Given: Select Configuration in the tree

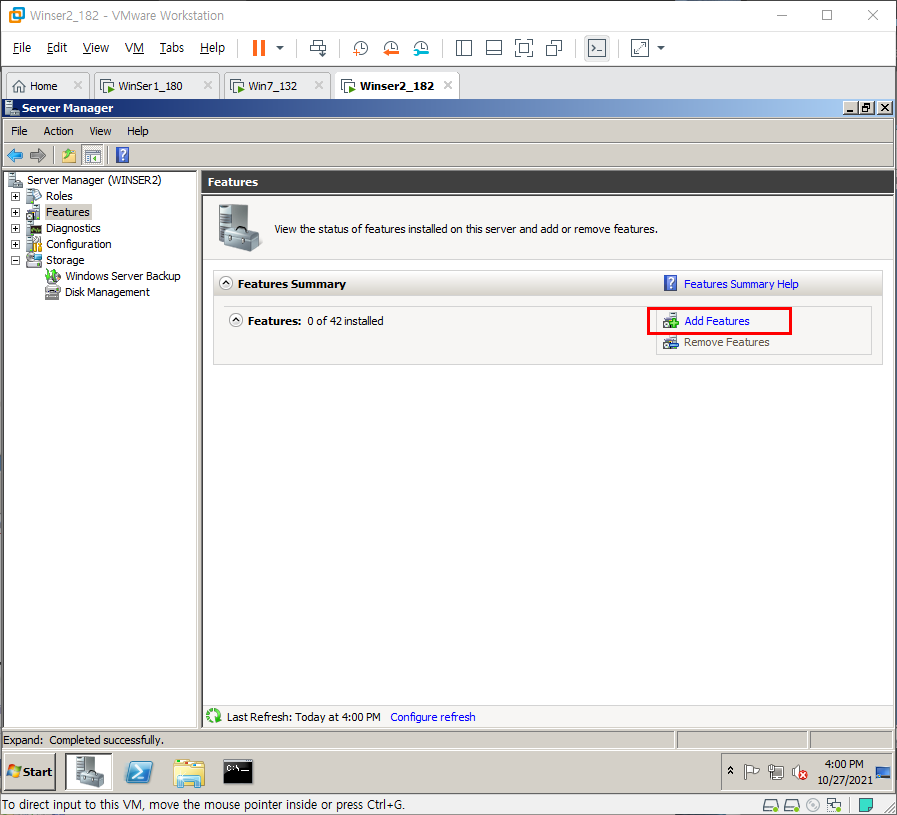Looking at the screenshot, I should [78, 244].
